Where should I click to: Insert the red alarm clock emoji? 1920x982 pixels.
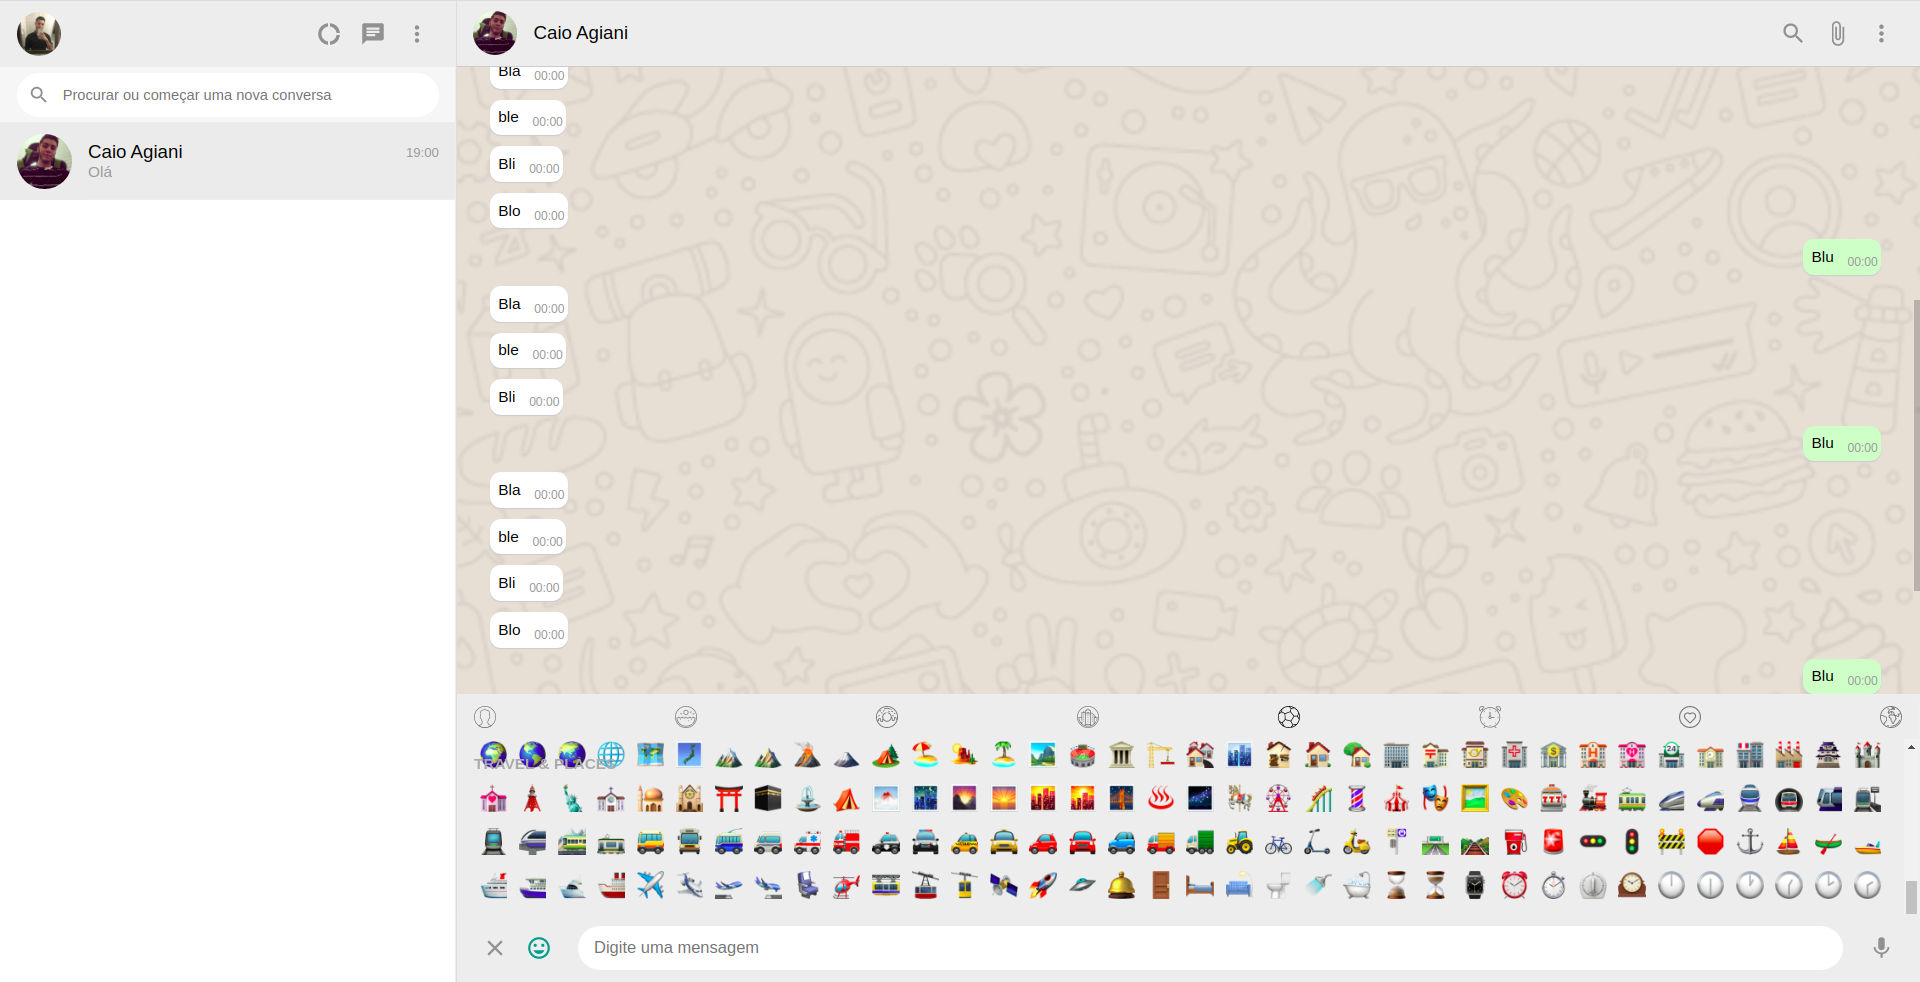coord(1514,885)
